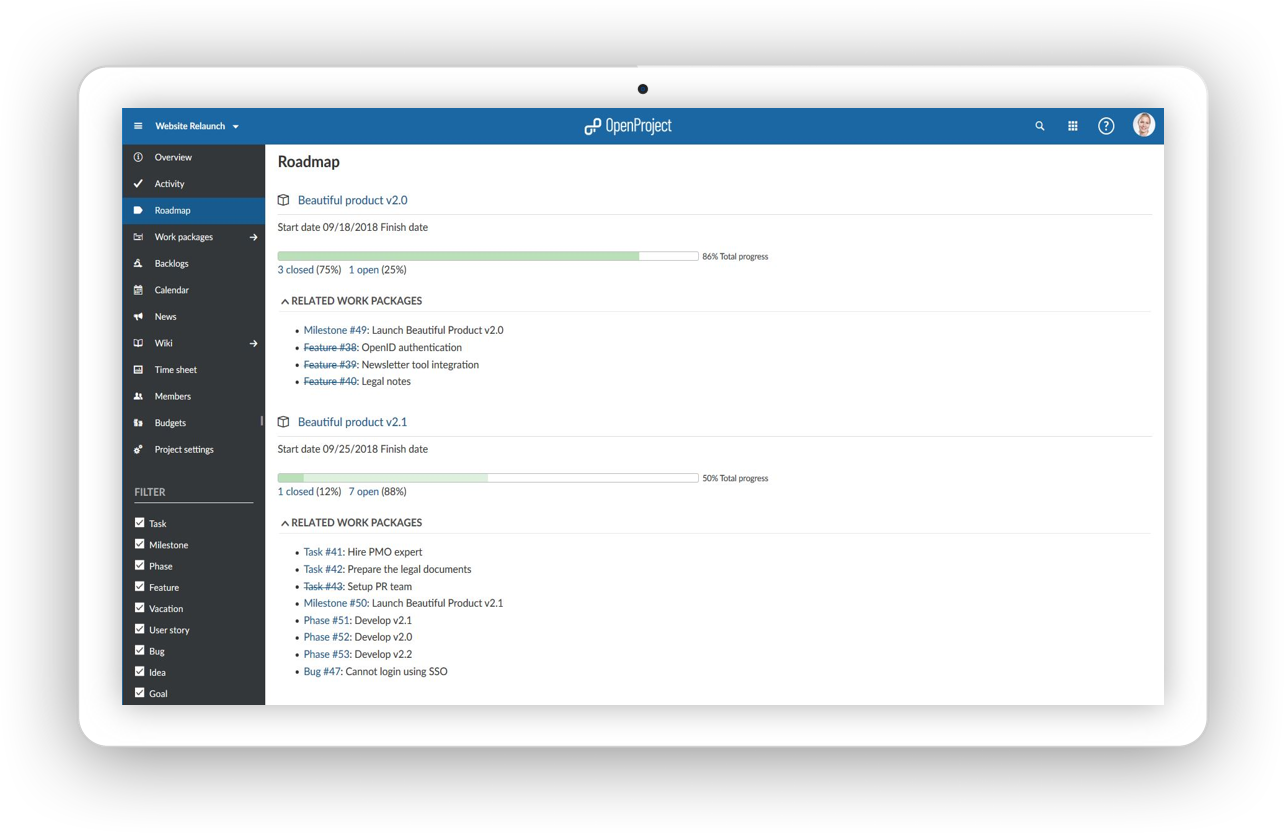
Task: Open the Task #42 link
Action: coord(323,569)
